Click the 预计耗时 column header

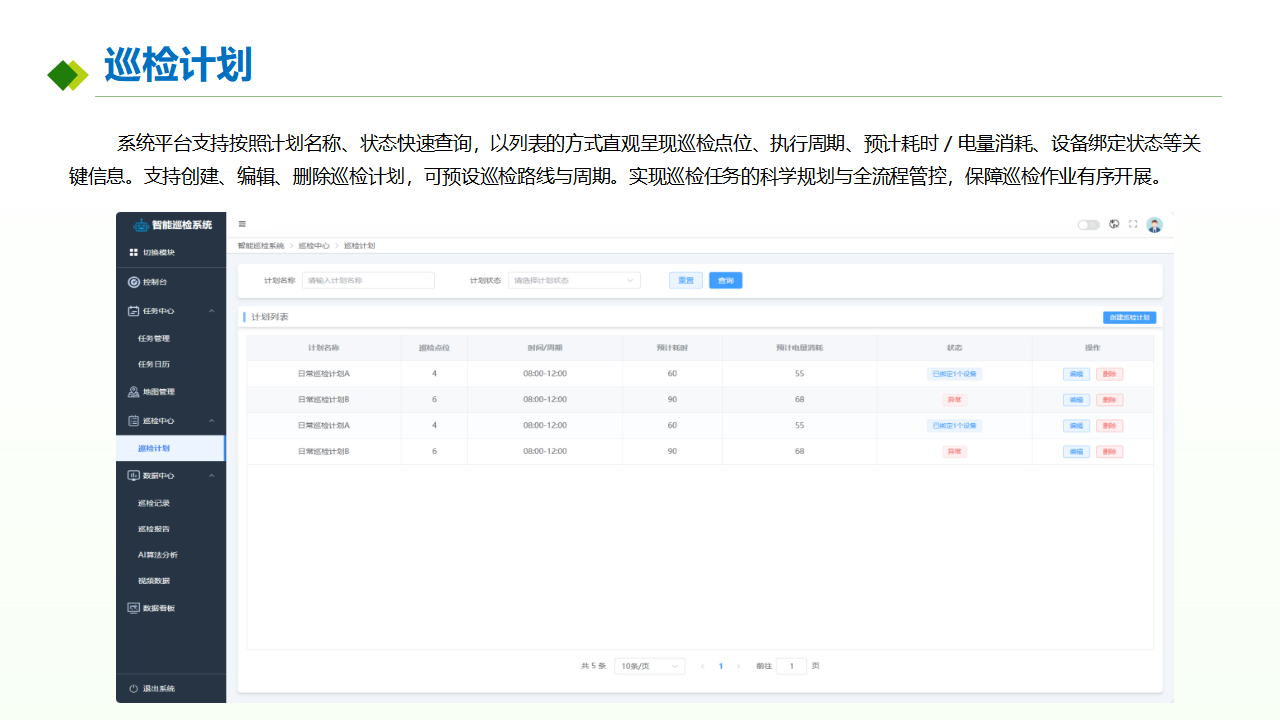672,348
